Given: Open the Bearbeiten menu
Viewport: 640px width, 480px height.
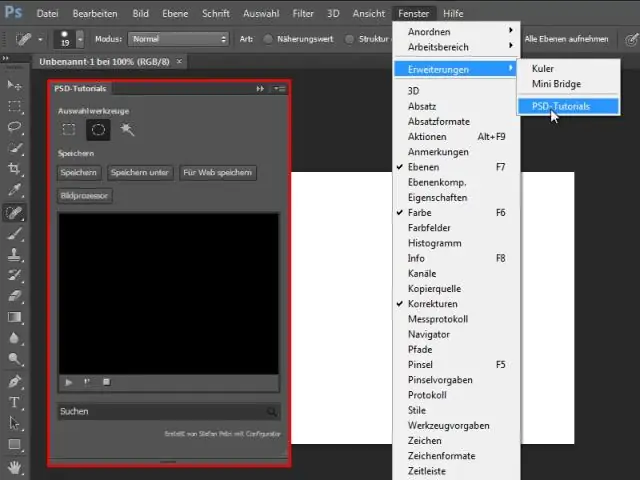Looking at the screenshot, I should click(x=95, y=14).
